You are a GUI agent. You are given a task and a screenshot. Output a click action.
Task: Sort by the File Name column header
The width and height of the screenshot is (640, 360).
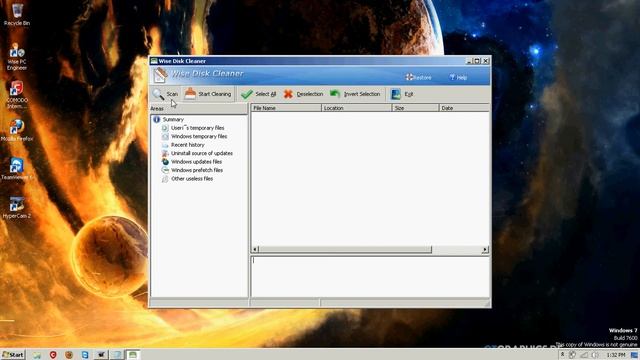[286, 108]
